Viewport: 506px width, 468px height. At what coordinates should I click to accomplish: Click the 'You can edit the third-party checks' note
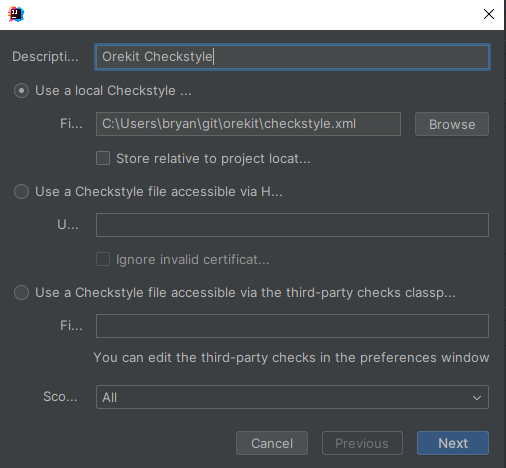291,358
